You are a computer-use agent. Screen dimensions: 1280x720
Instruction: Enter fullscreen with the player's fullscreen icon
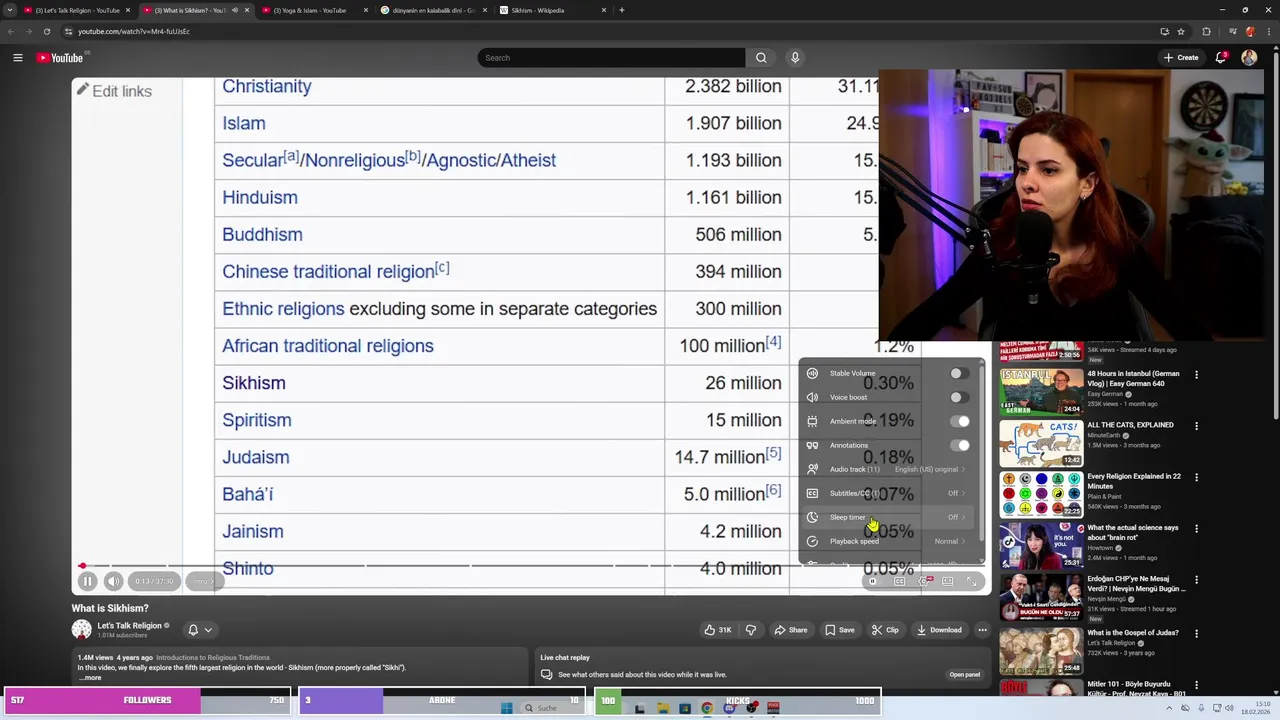click(971, 581)
